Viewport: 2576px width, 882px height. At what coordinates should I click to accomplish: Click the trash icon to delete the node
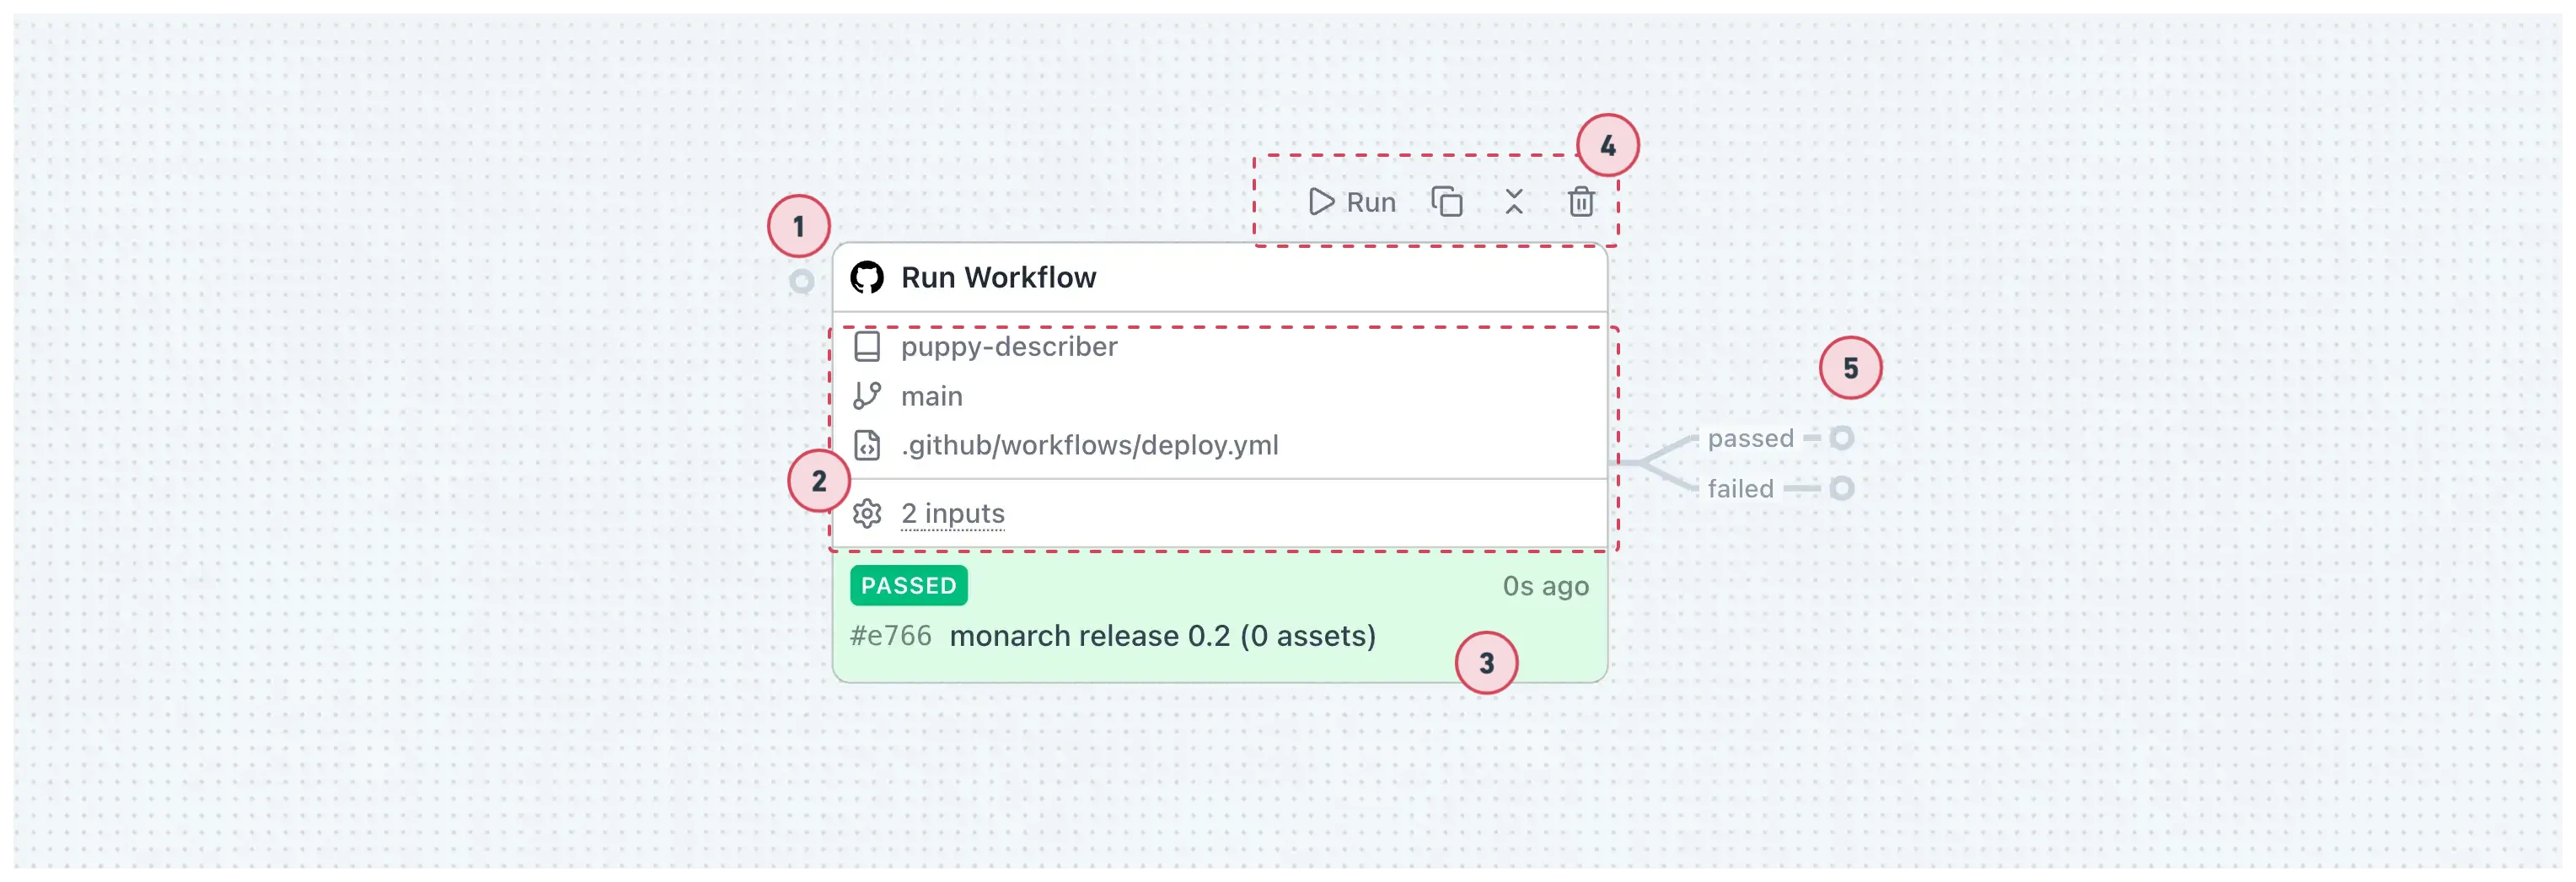(x=1580, y=202)
